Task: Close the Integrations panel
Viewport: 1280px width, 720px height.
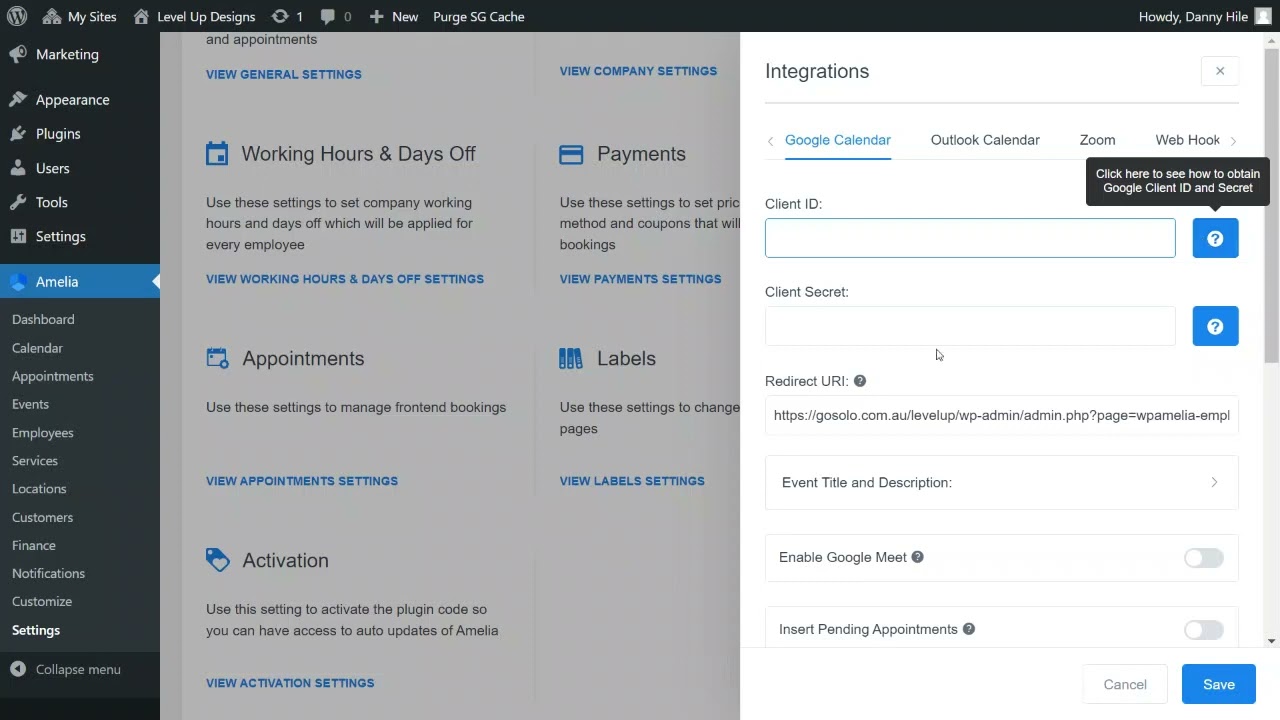Action: point(1220,71)
